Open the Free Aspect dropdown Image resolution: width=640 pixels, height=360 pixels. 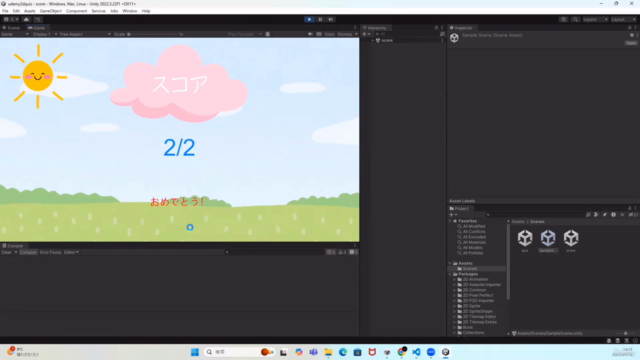[x=85, y=34]
